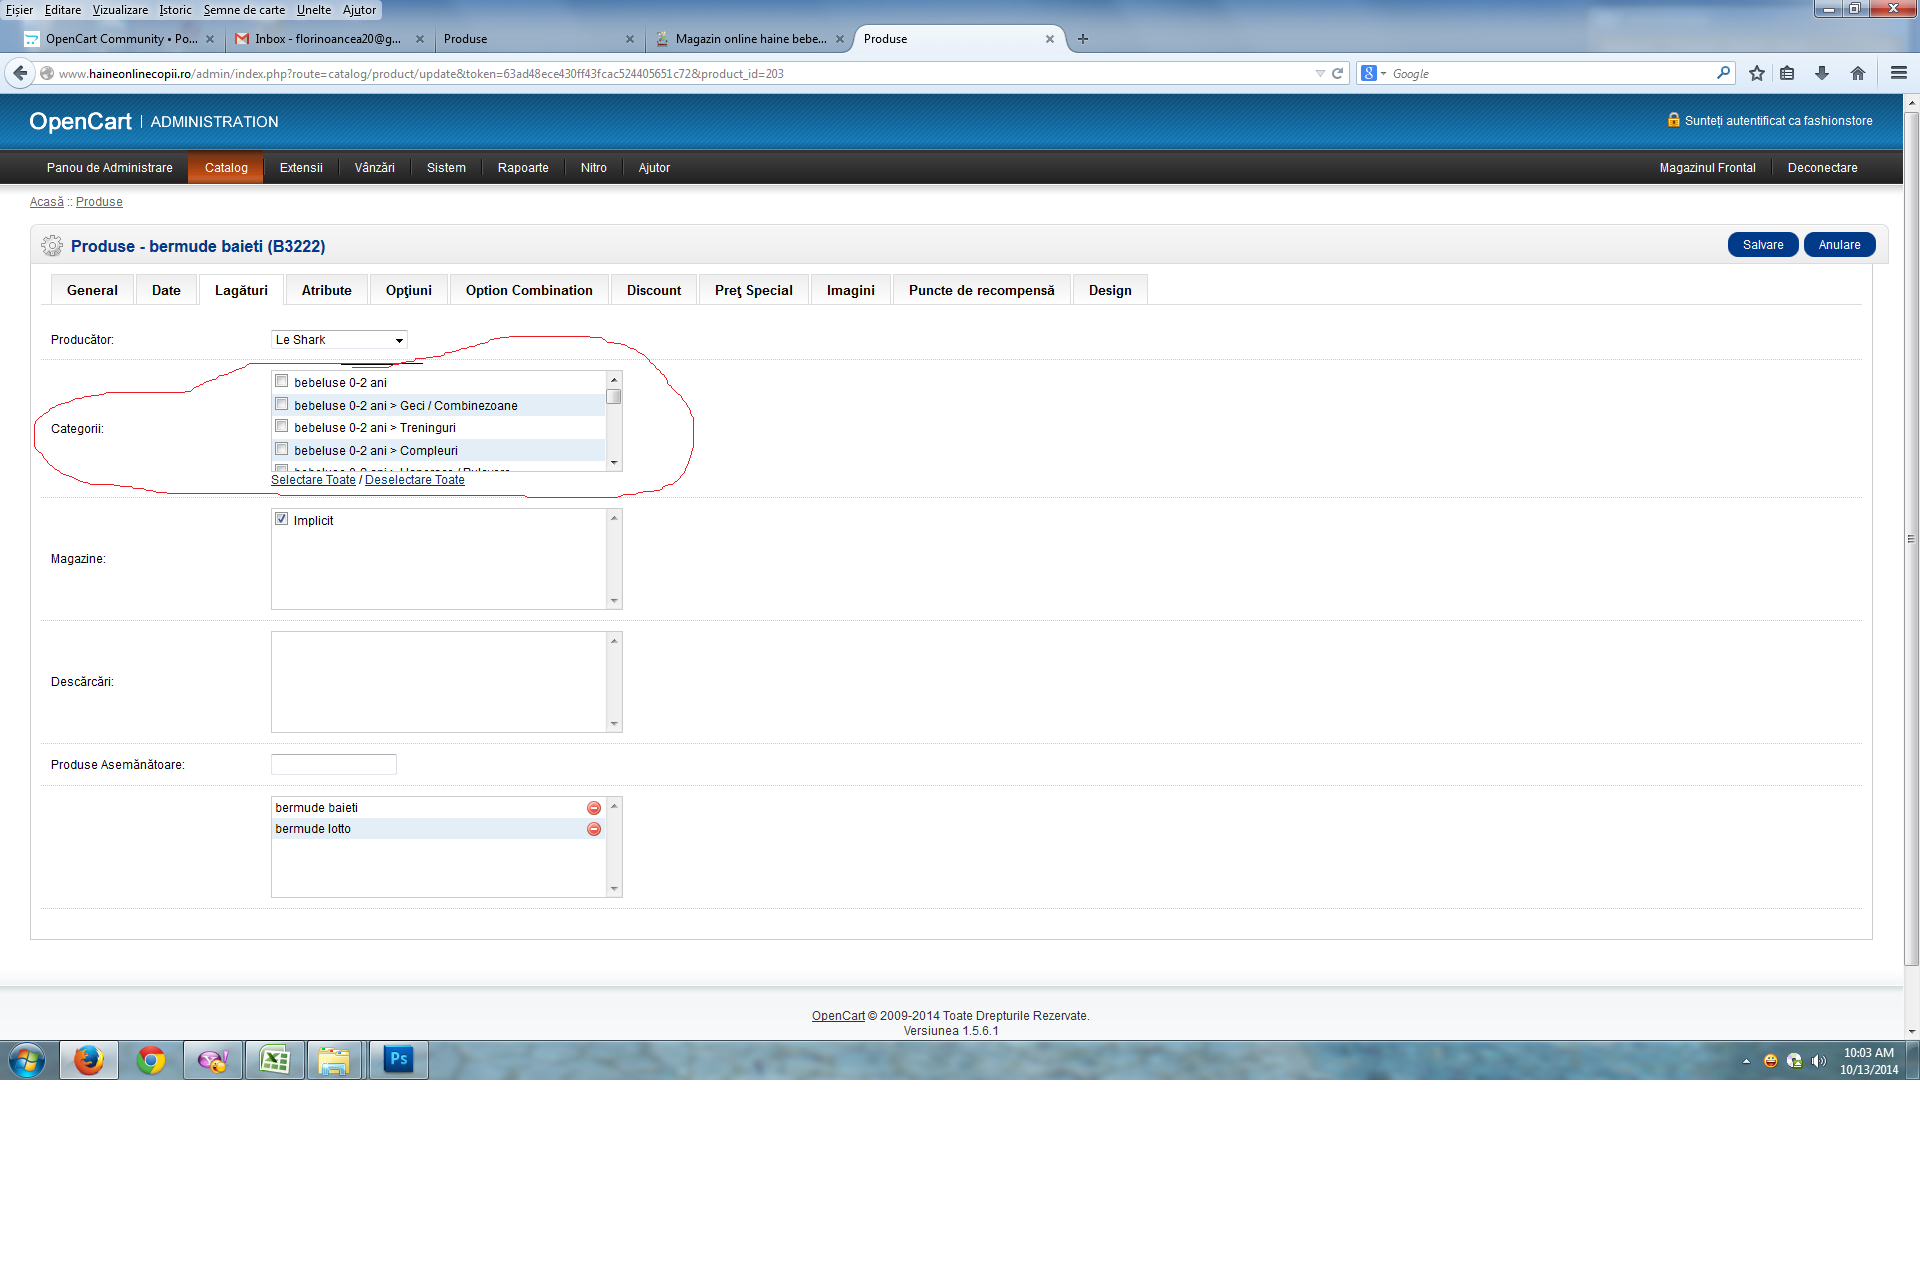Click the Produse Asemănătoare input field
Screen dimensions: 1920x1264
coord(334,764)
